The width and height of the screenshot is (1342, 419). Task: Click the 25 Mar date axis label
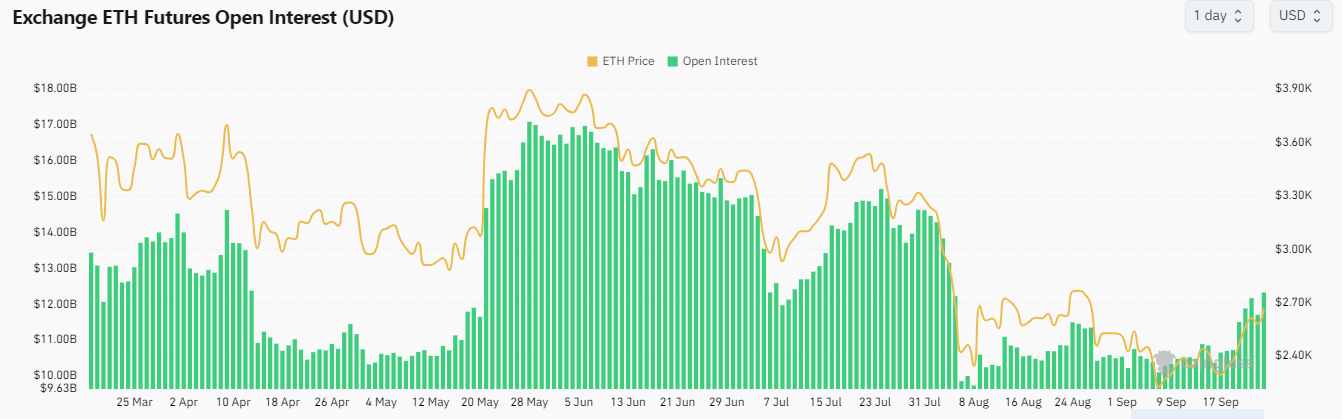135,402
